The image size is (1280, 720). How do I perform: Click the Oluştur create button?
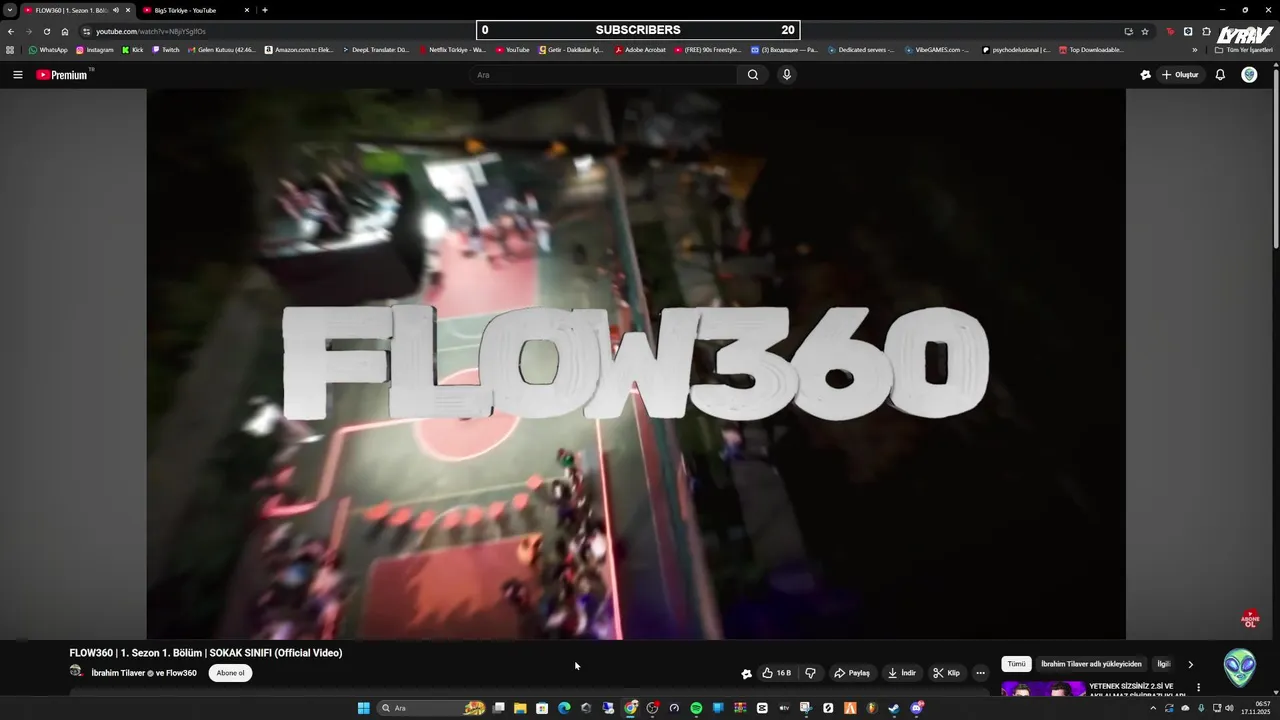tap(1180, 75)
